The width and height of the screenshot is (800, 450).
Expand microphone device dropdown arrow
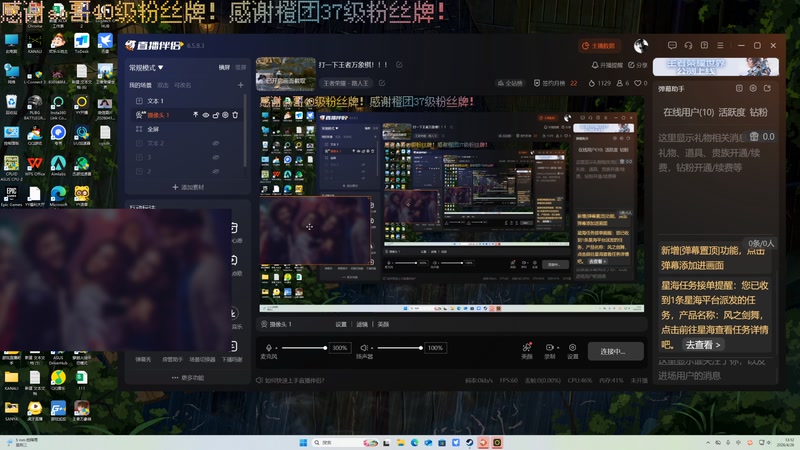(277, 348)
